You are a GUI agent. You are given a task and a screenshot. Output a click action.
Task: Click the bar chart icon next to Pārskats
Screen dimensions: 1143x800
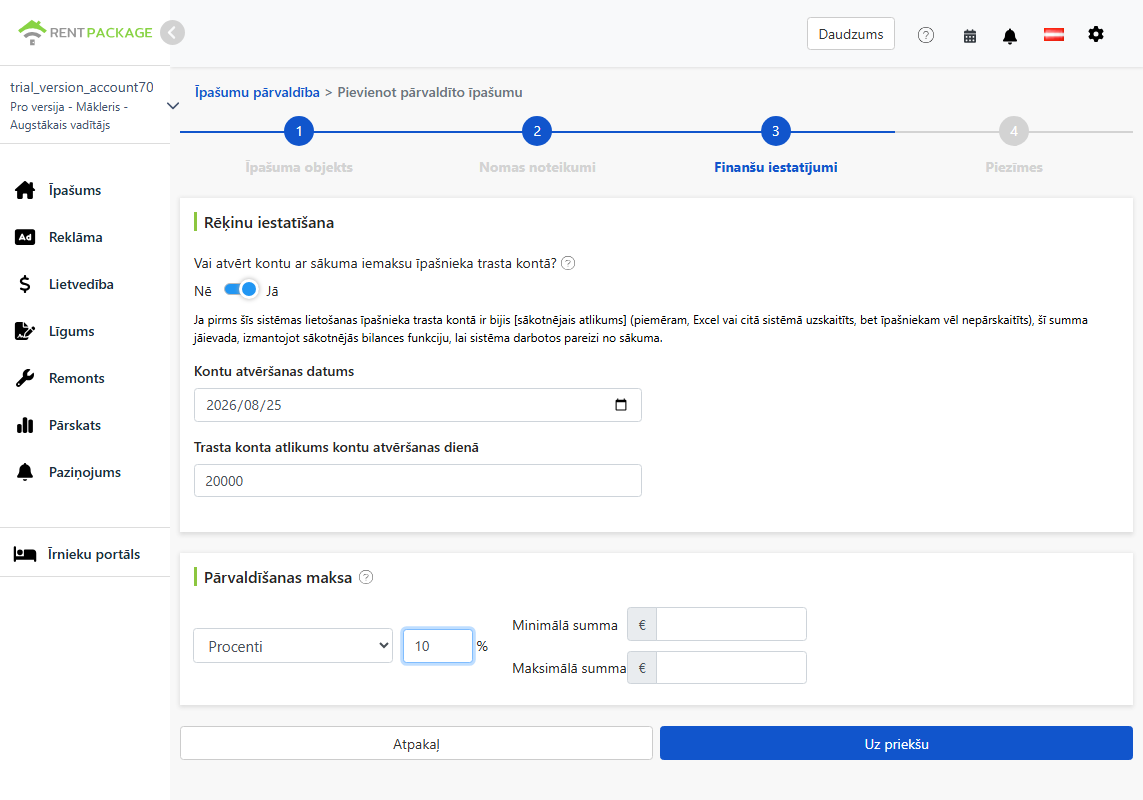[25, 425]
